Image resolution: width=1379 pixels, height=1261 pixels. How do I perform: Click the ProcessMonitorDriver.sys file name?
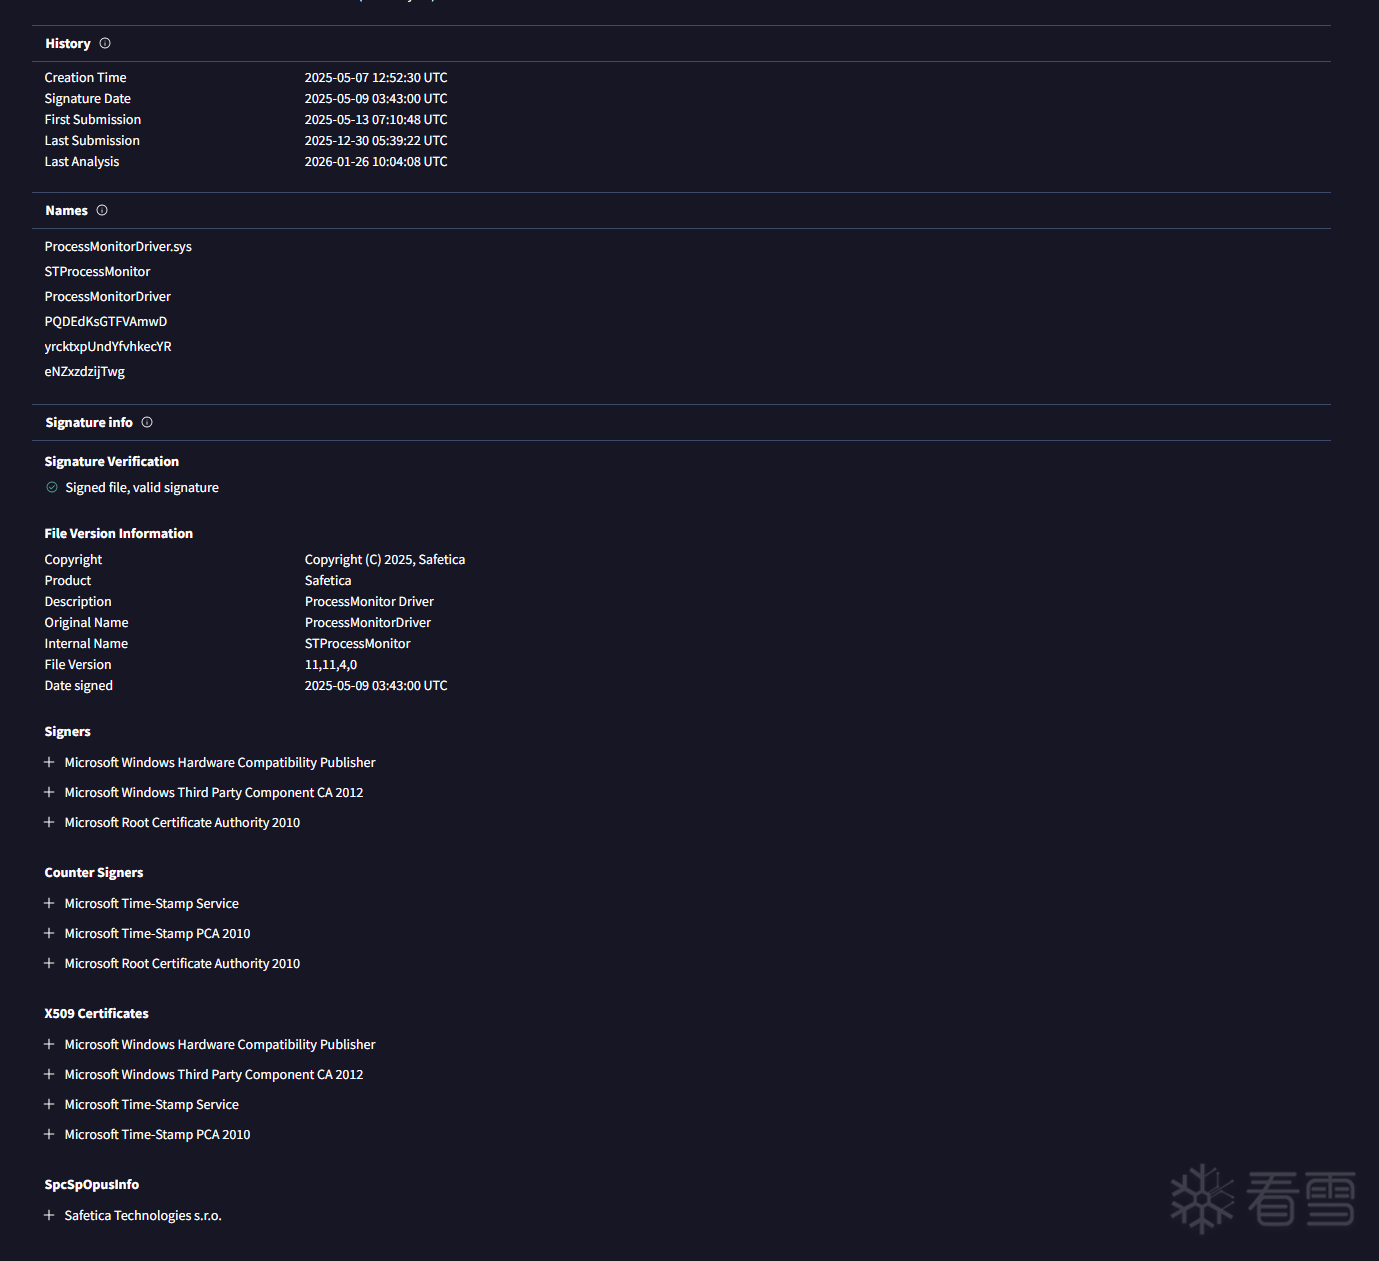coord(118,246)
